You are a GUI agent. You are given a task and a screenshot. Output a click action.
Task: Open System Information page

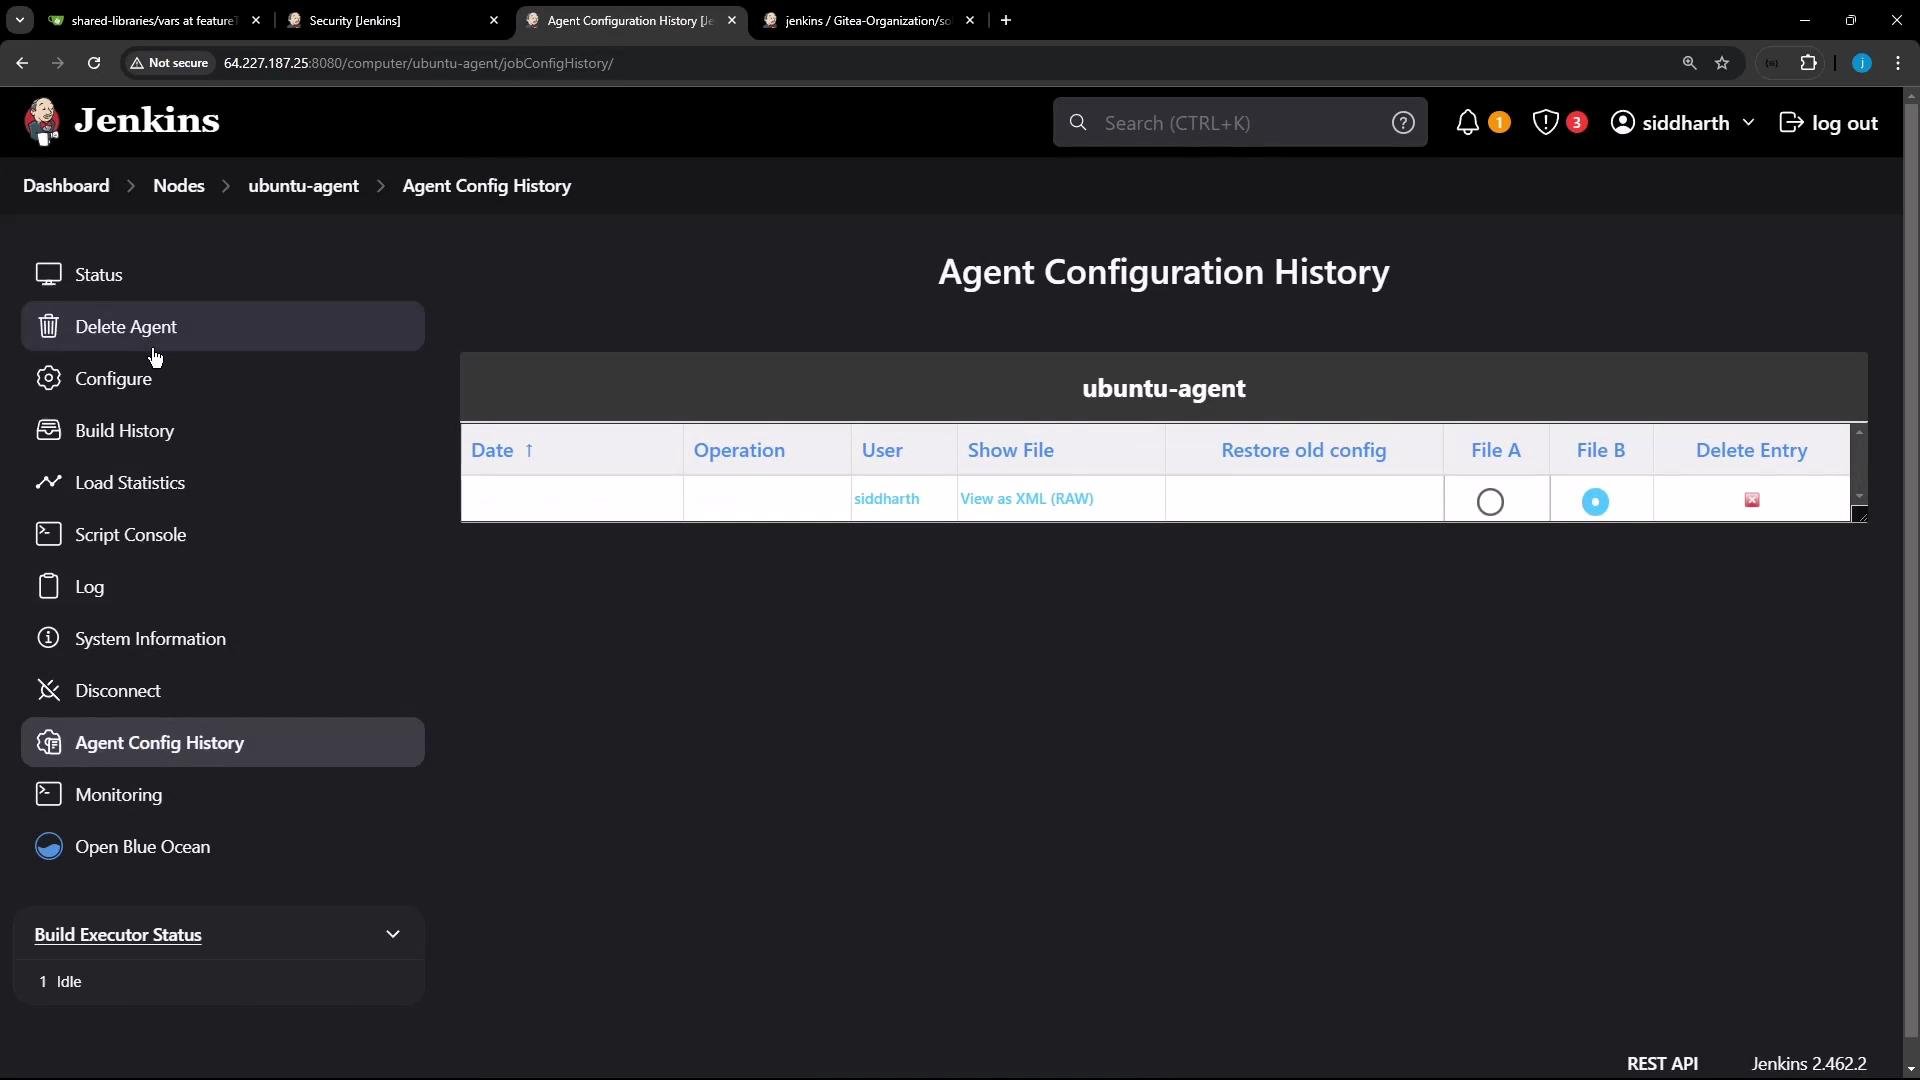click(x=222, y=638)
